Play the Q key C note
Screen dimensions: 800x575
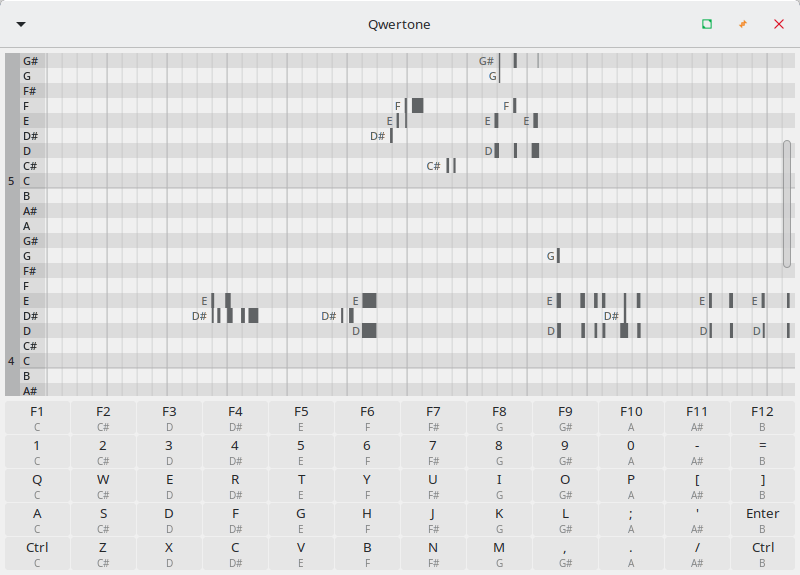point(37,483)
